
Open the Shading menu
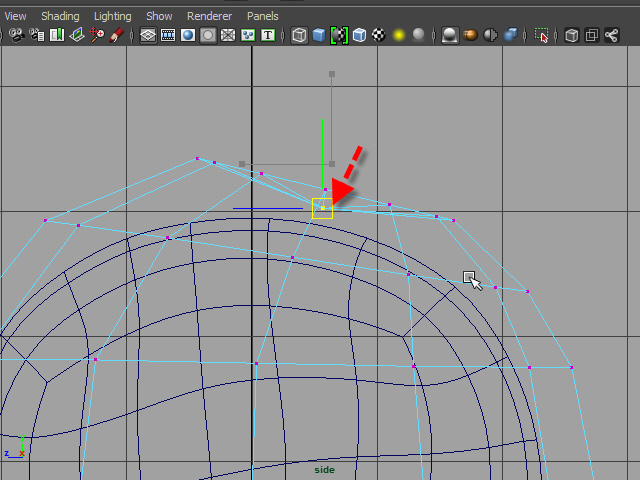(x=60, y=16)
